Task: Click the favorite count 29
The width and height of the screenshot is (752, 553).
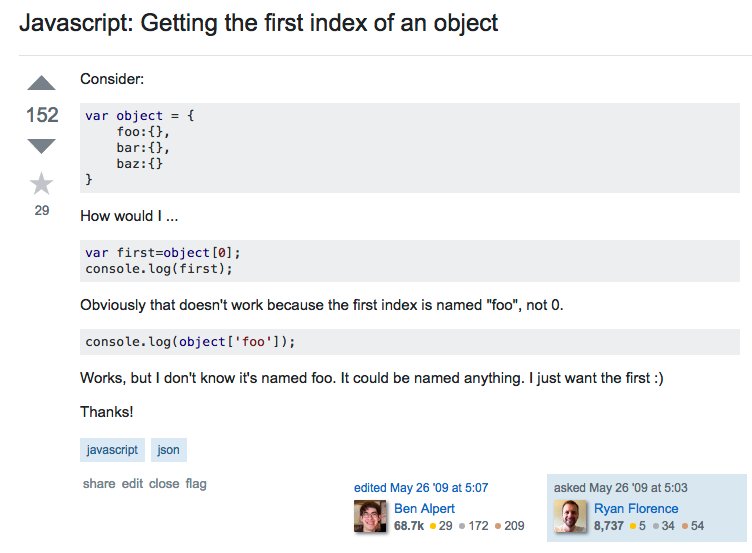Action: coord(42,210)
